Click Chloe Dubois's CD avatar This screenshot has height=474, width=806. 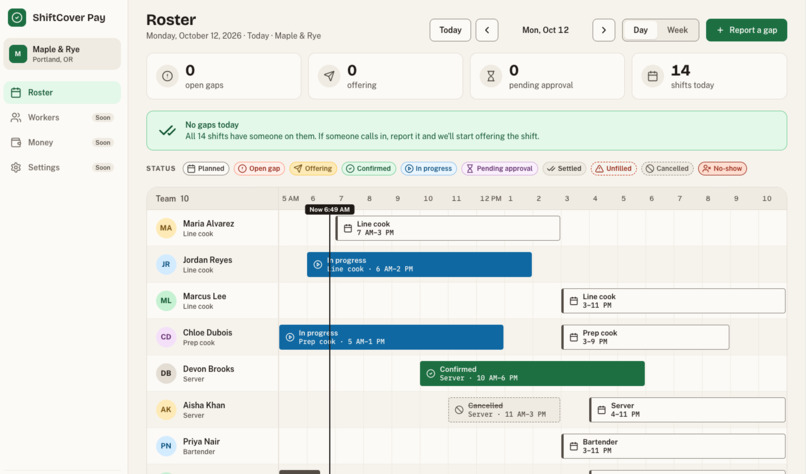click(166, 337)
